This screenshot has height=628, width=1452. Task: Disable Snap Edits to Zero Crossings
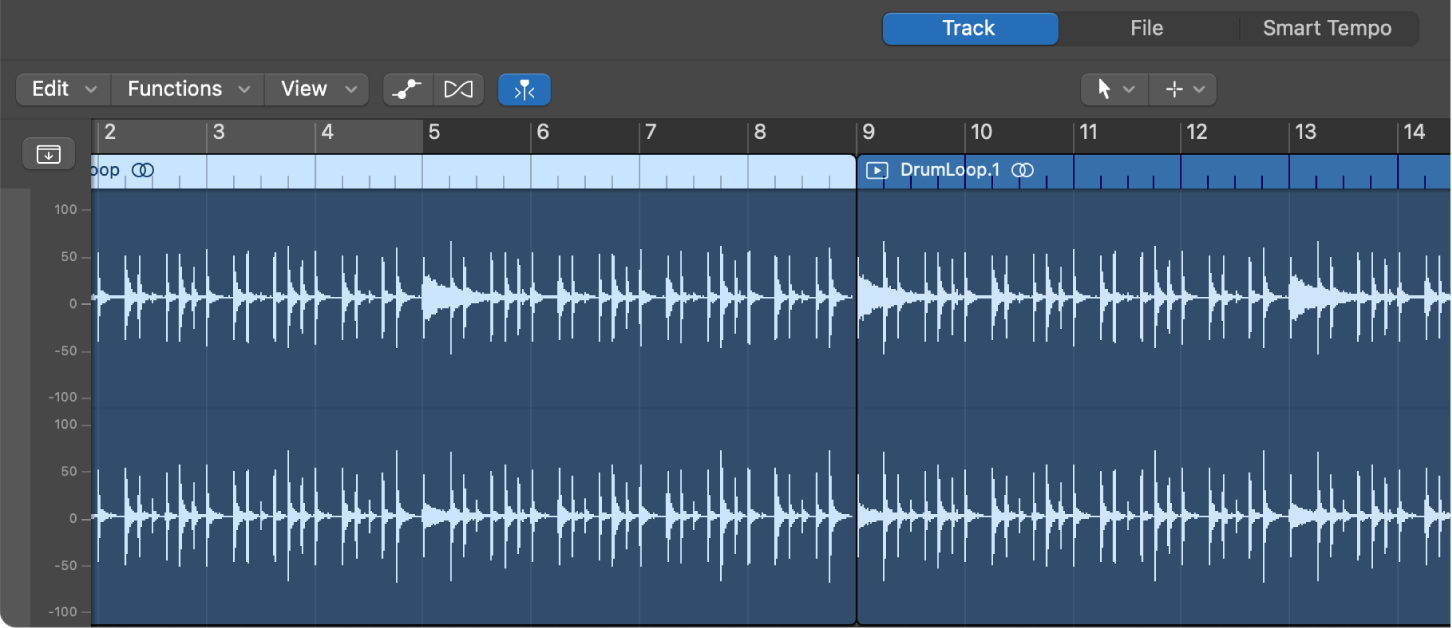click(x=524, y=89)
